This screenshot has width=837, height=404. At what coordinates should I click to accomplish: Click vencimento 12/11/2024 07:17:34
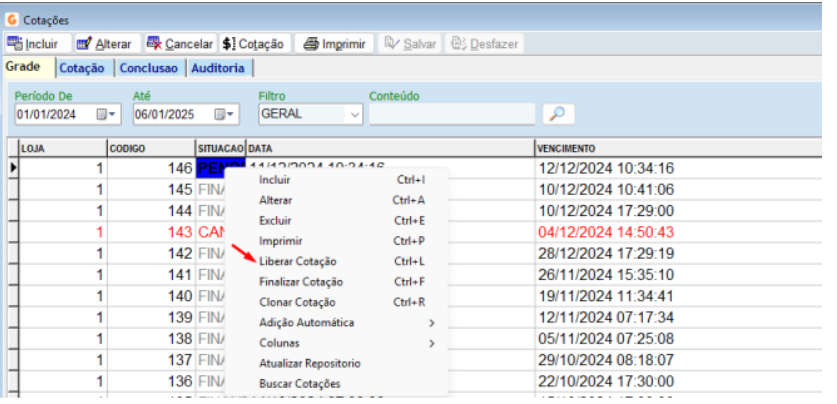[606, 318]
